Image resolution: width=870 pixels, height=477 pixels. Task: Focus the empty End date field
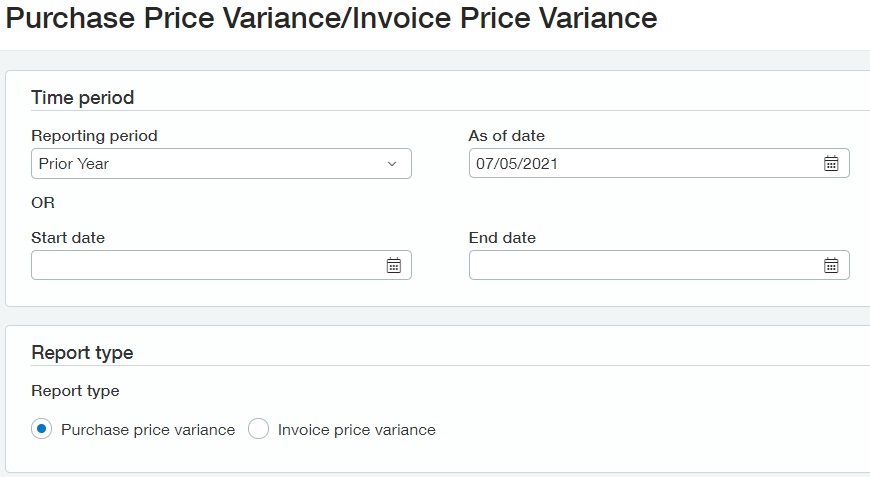pos(659,265)
